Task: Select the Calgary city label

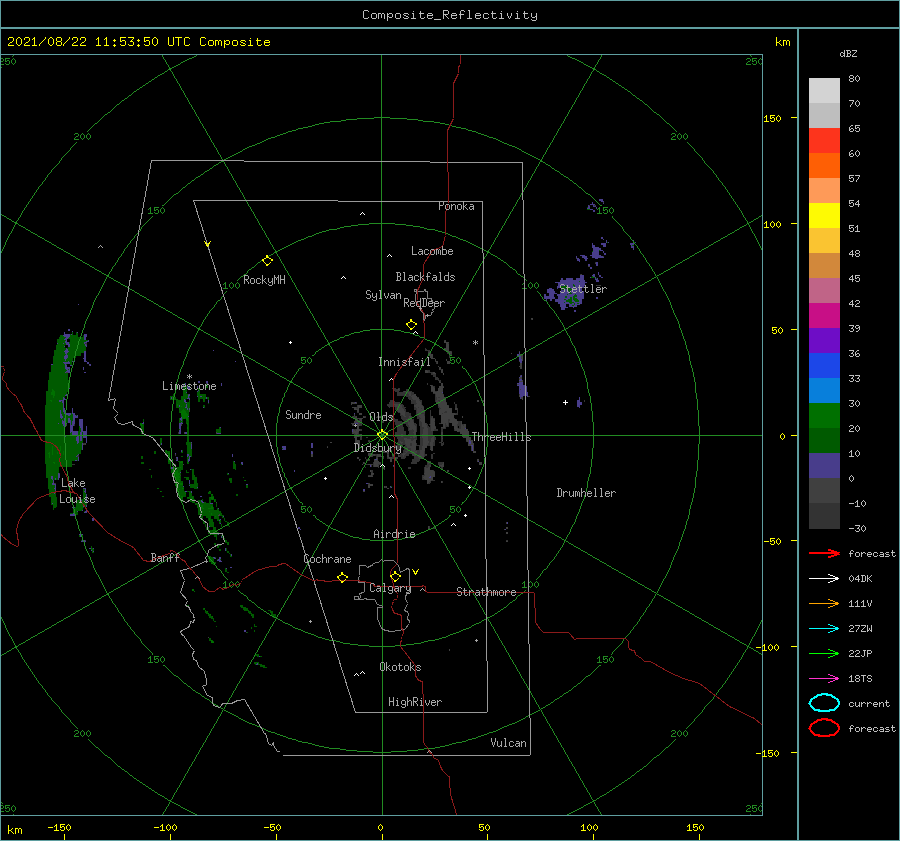Action: point(390,588)
